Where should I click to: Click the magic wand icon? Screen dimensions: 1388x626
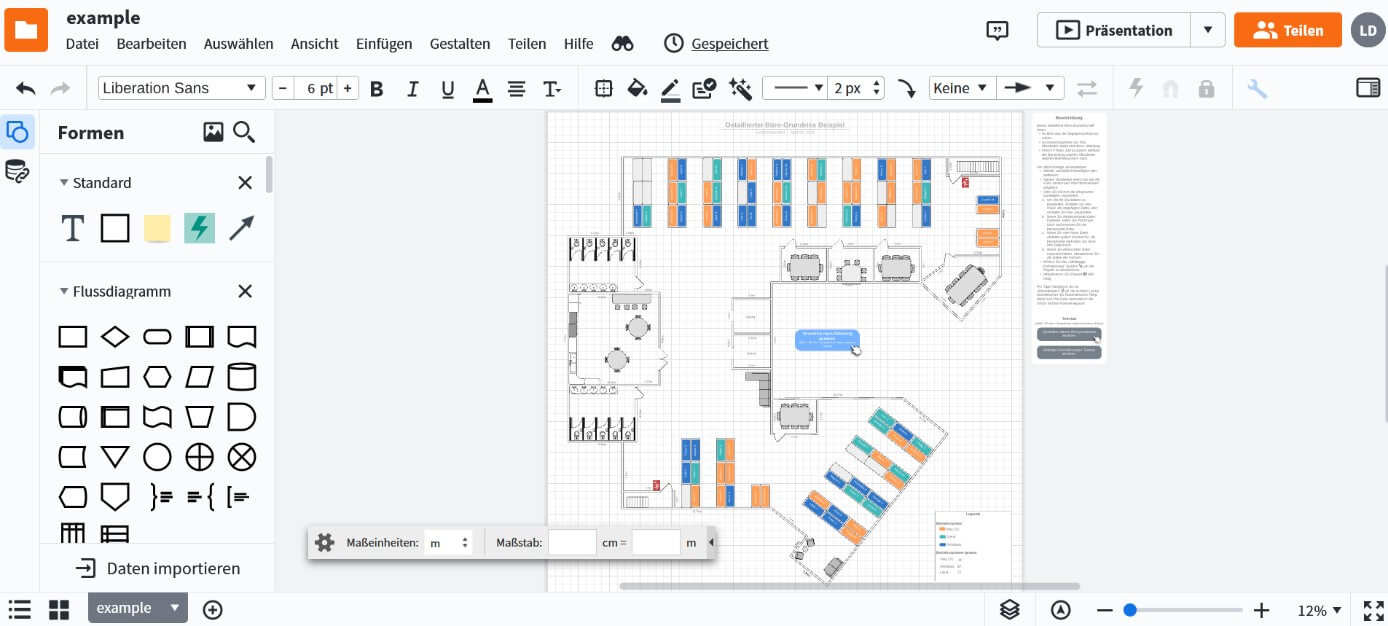(x=740, y=89)
